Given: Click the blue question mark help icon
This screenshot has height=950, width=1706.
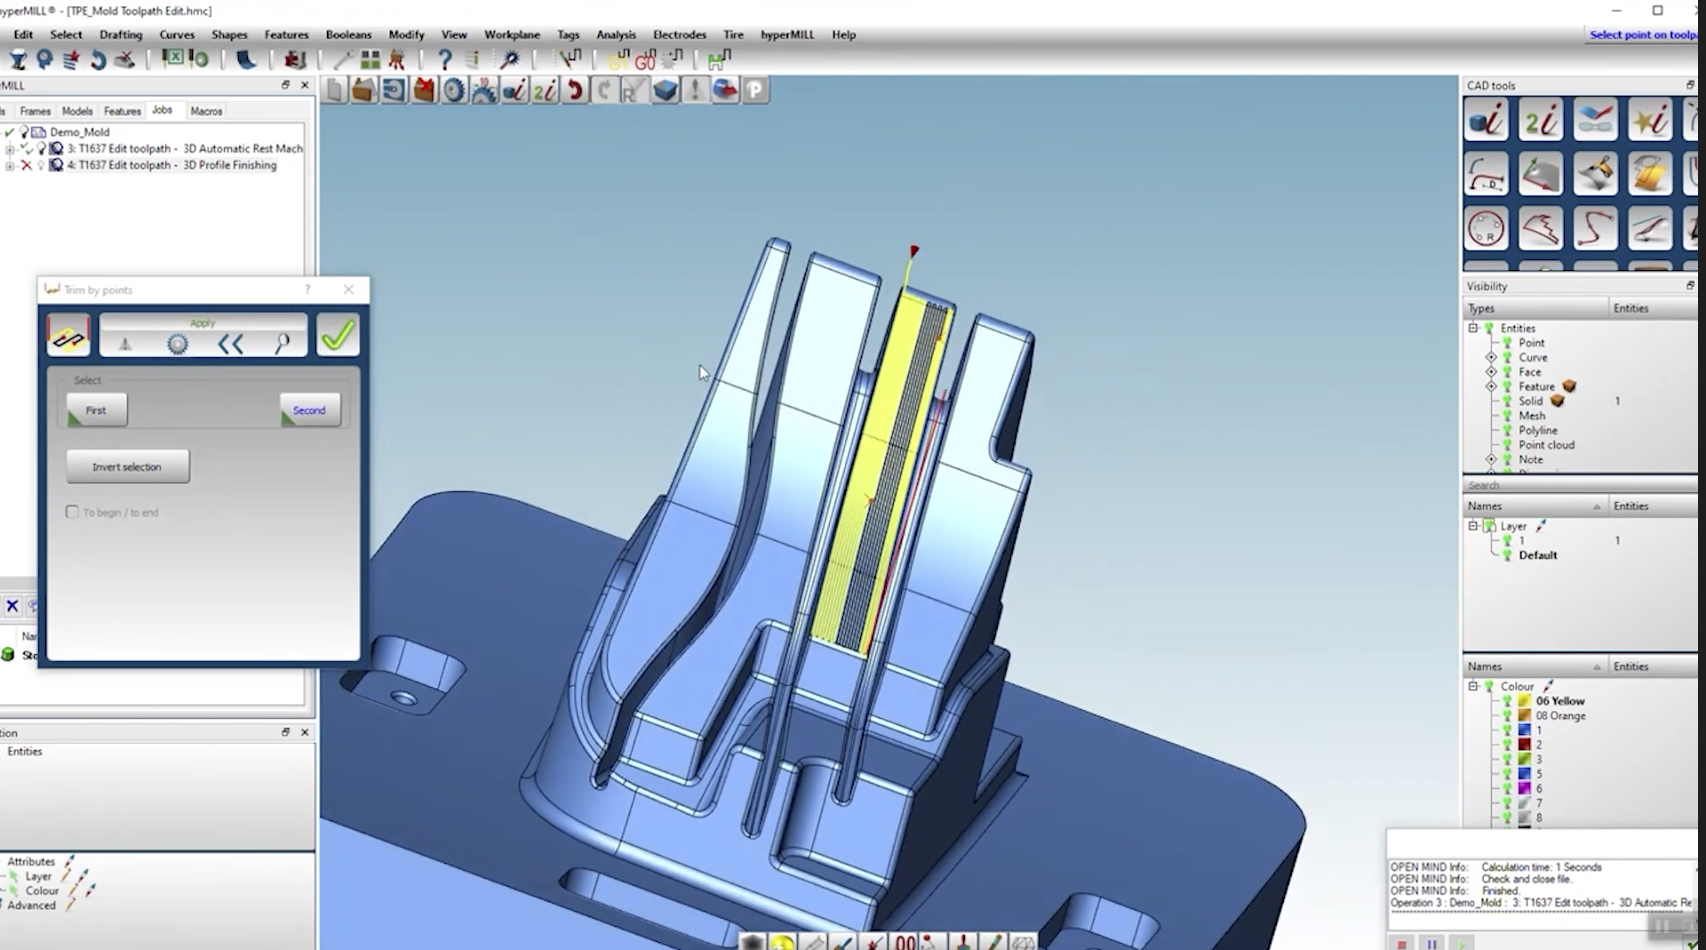Looking at the screenshot, I should click(x=445, y=60).
